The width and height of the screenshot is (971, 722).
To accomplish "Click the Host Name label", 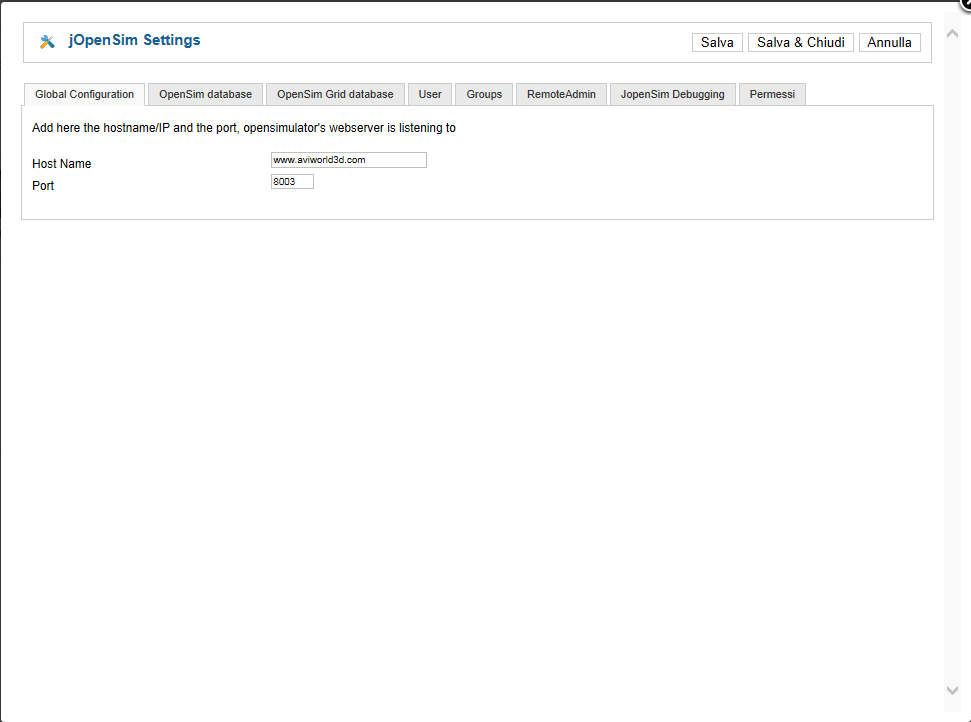I will click(x=61, y=163).
